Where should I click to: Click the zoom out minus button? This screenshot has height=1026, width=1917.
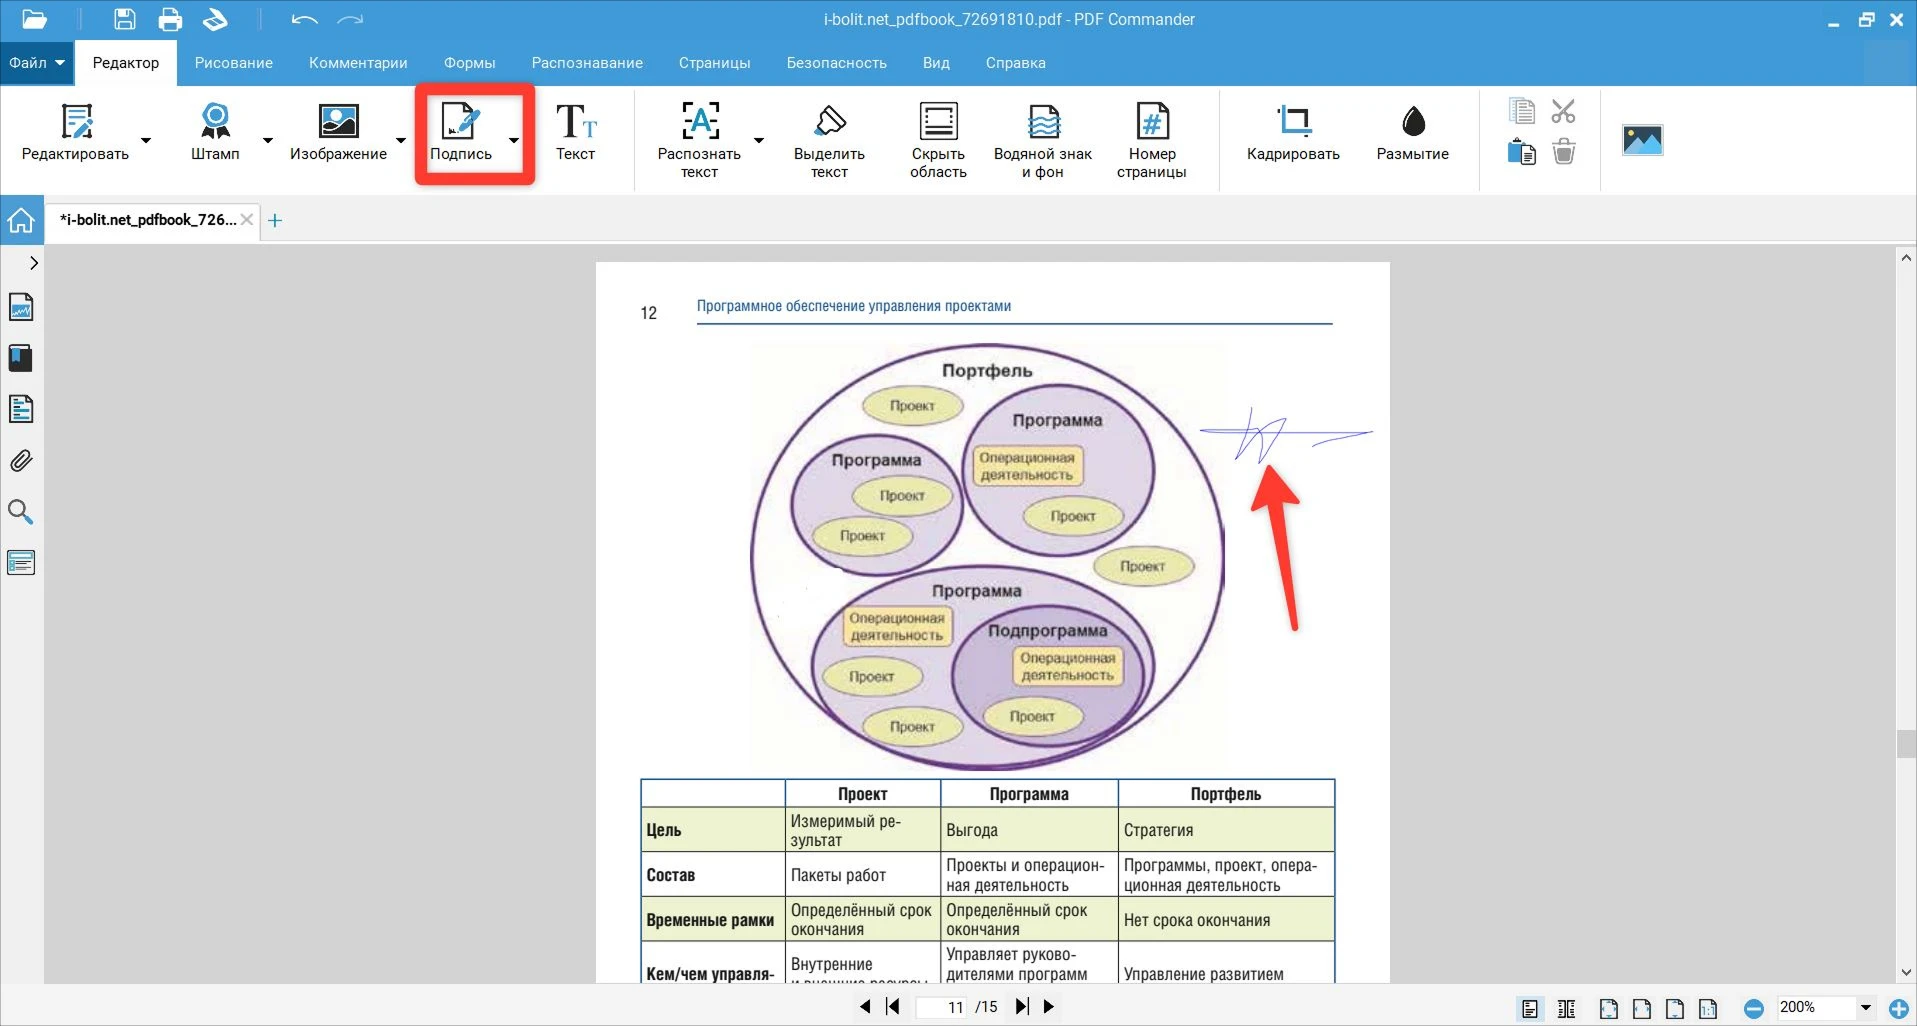pyautogui.click(x=1753, y=1009)
